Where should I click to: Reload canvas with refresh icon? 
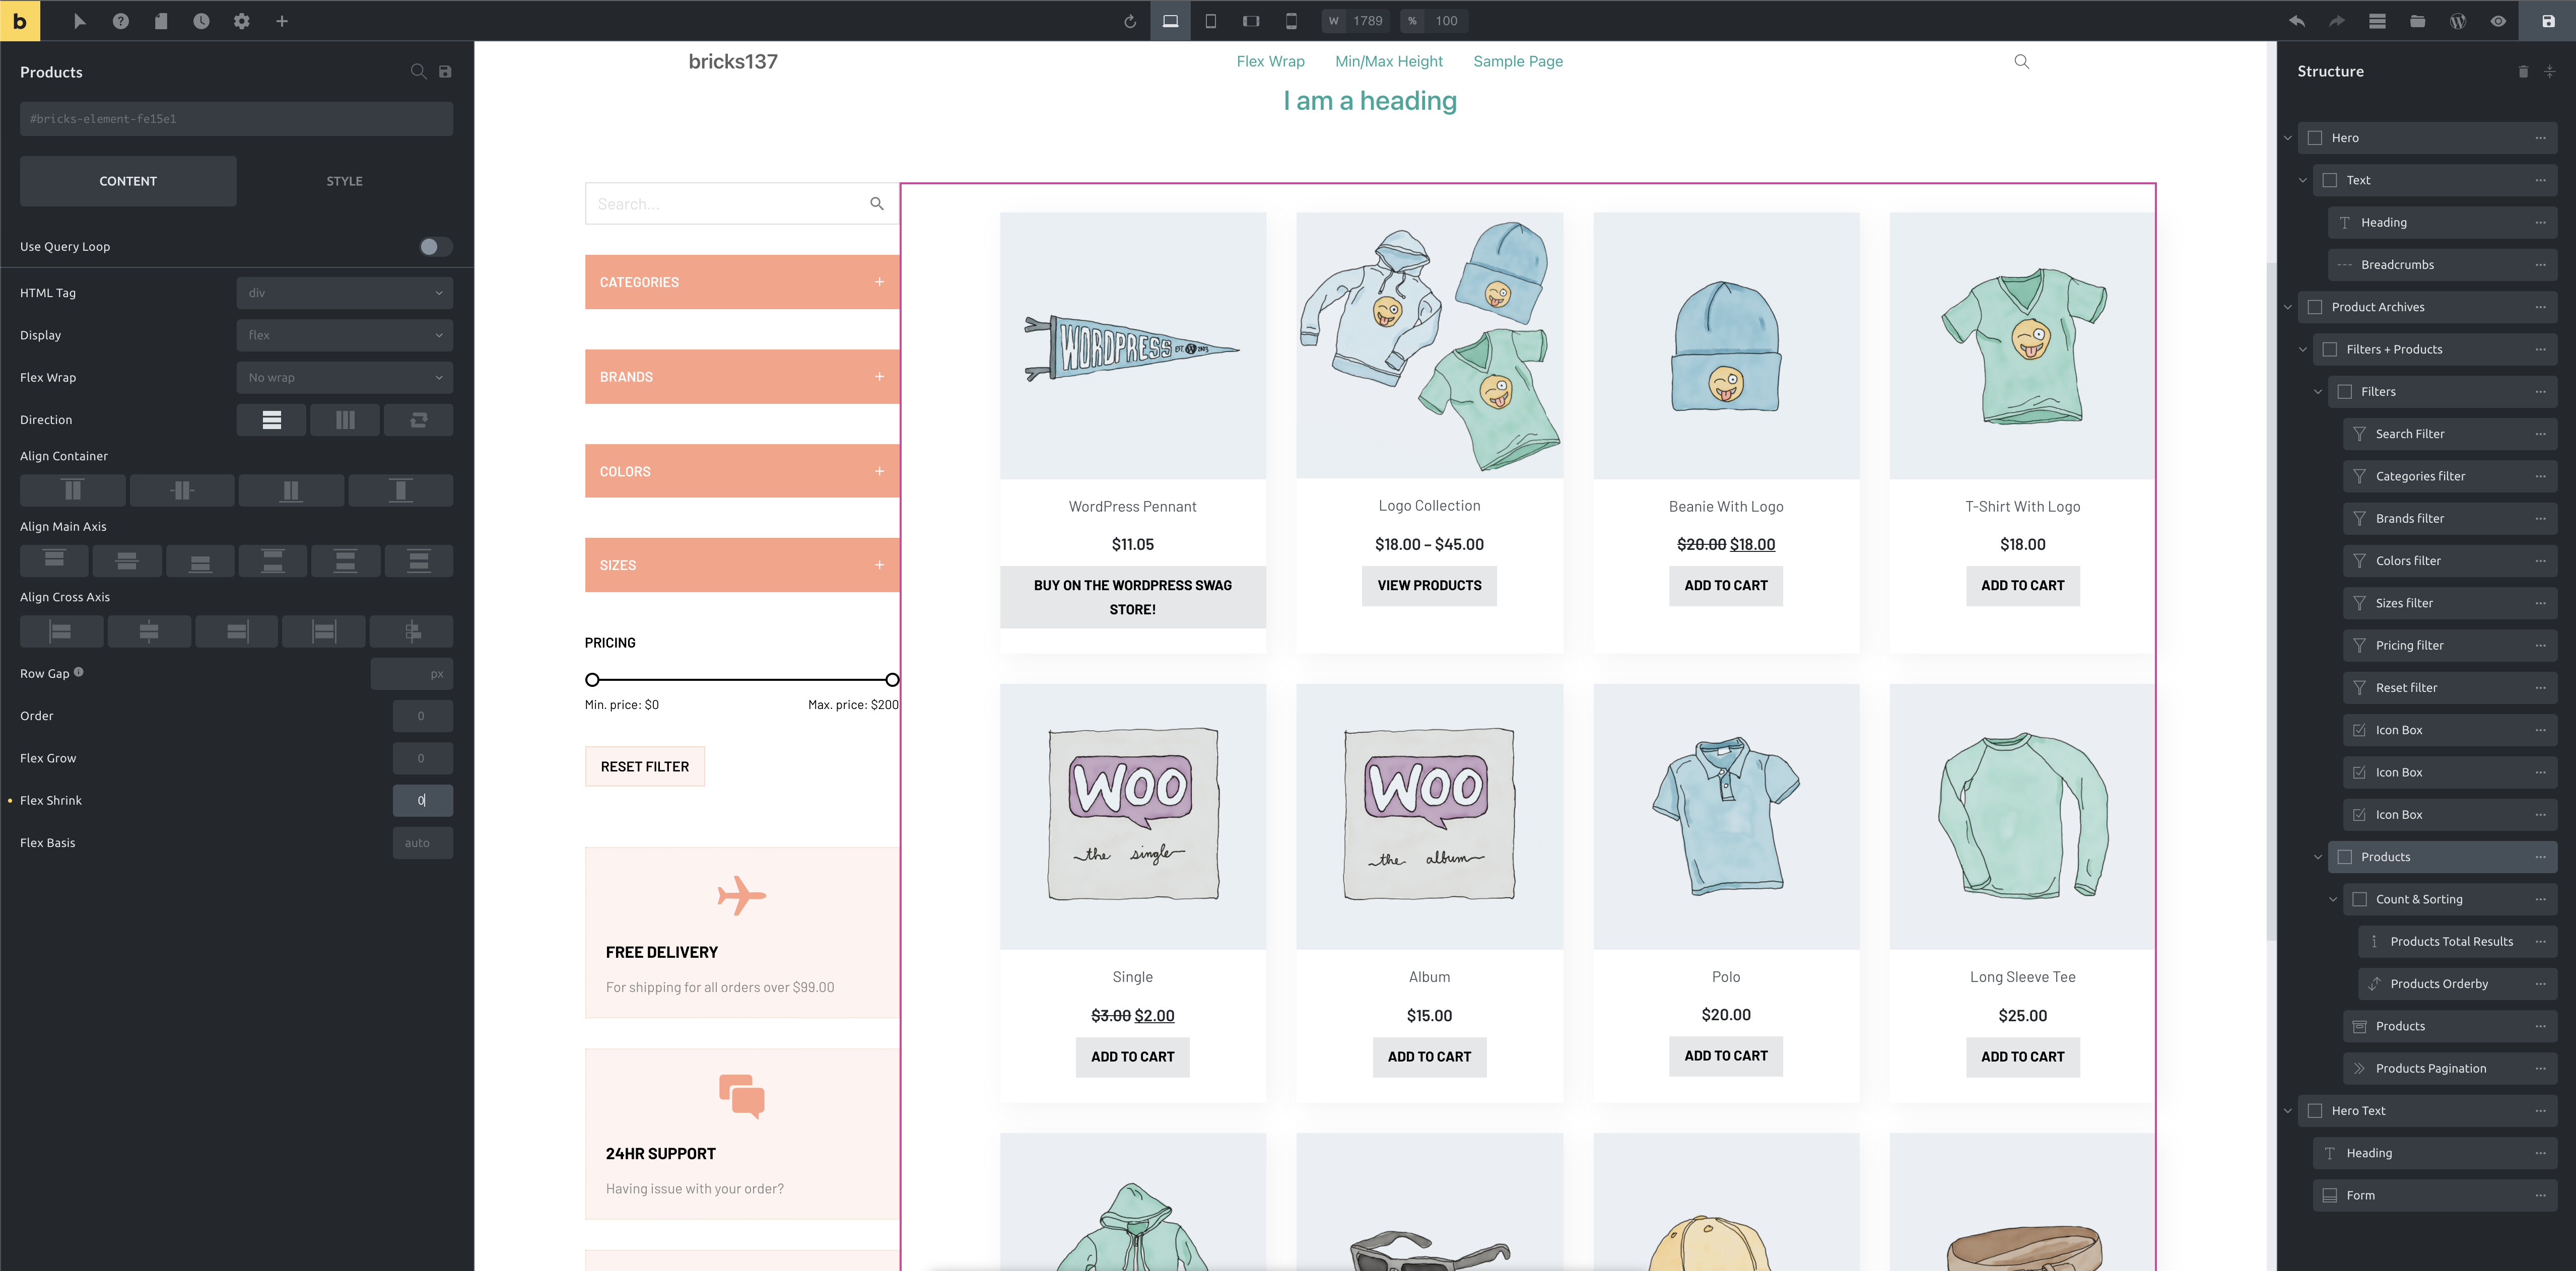(x=1130, y=21)
